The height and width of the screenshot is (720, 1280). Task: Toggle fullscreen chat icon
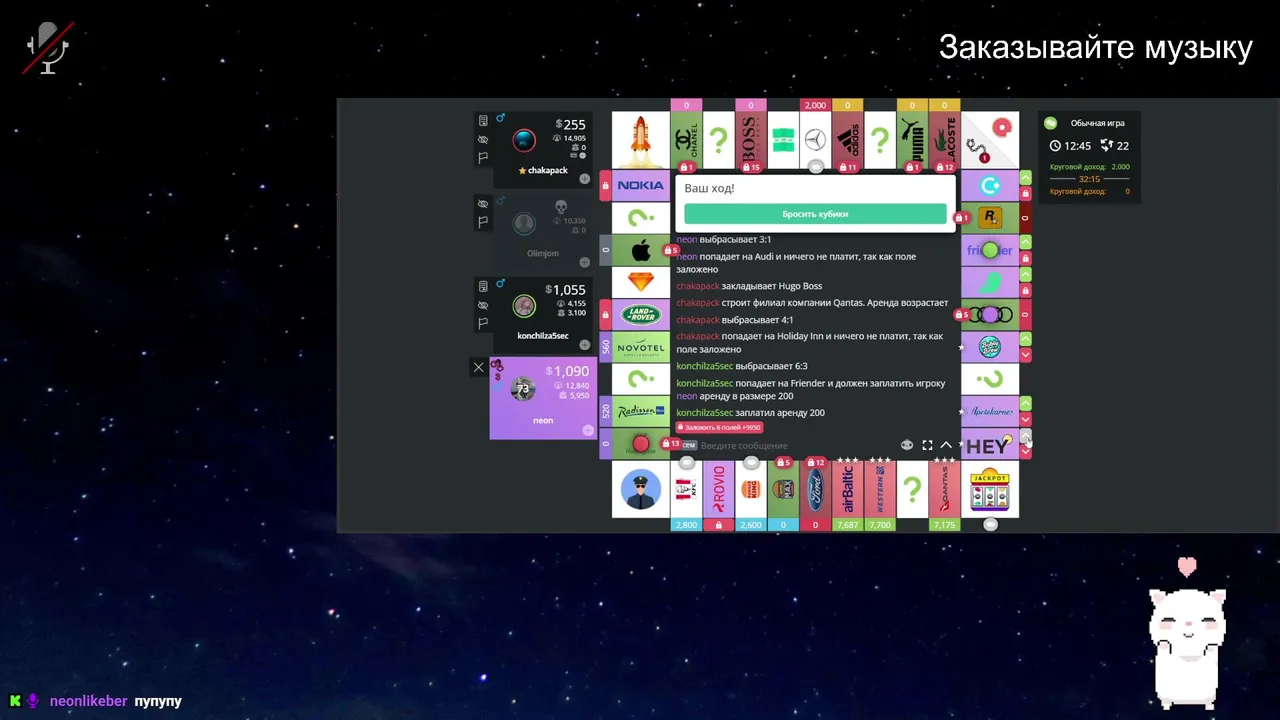[927, 445]
